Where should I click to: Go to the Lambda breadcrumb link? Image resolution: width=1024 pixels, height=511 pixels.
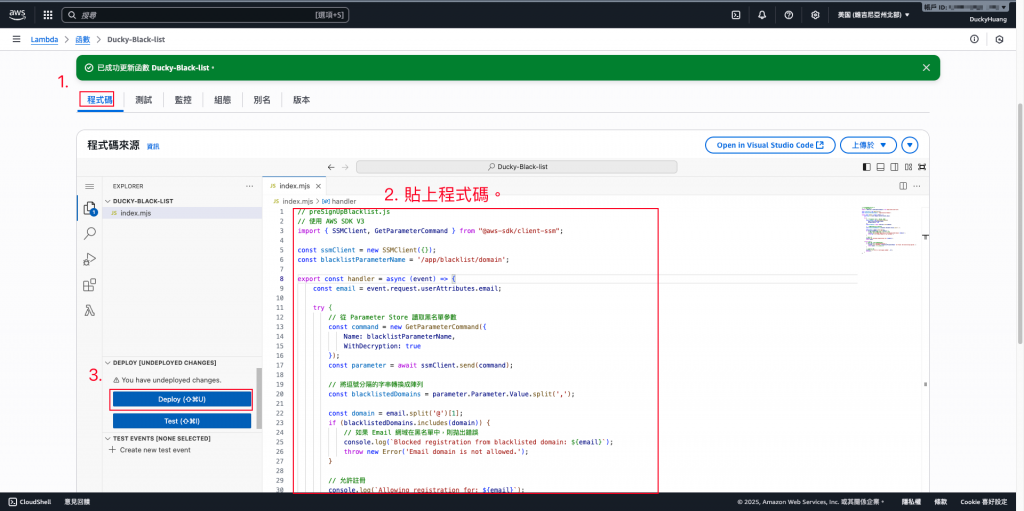click(44, 39)
